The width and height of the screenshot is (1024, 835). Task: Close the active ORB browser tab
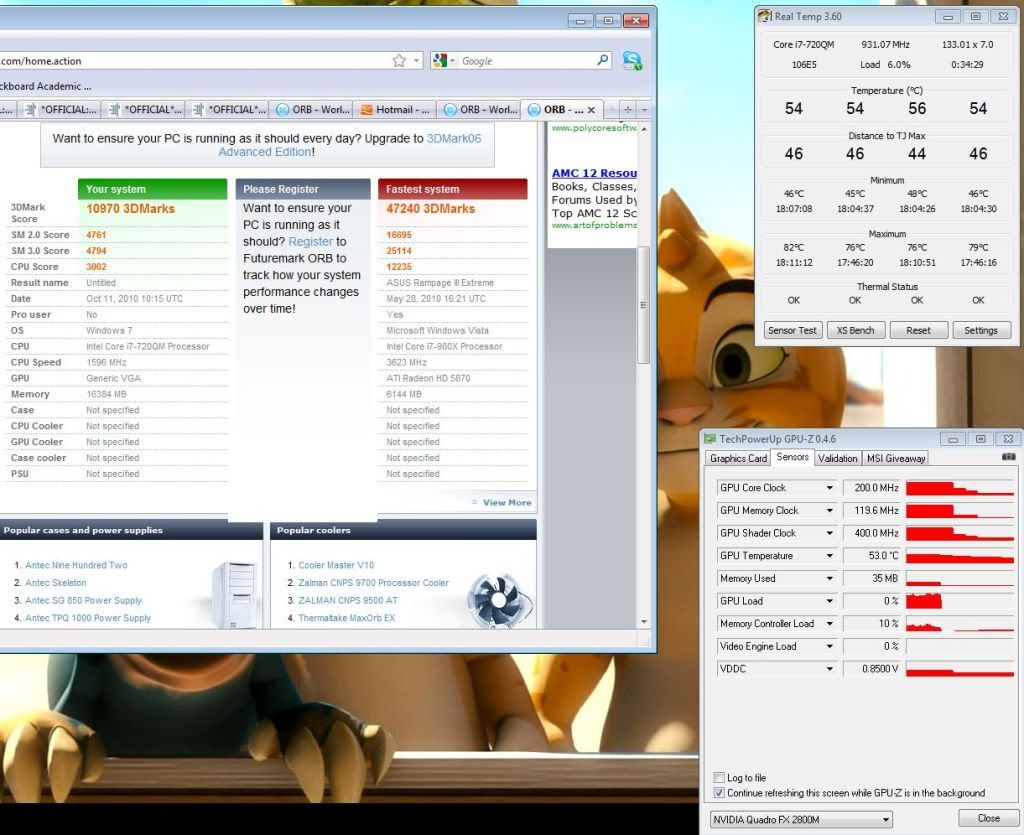pos(591,110)
